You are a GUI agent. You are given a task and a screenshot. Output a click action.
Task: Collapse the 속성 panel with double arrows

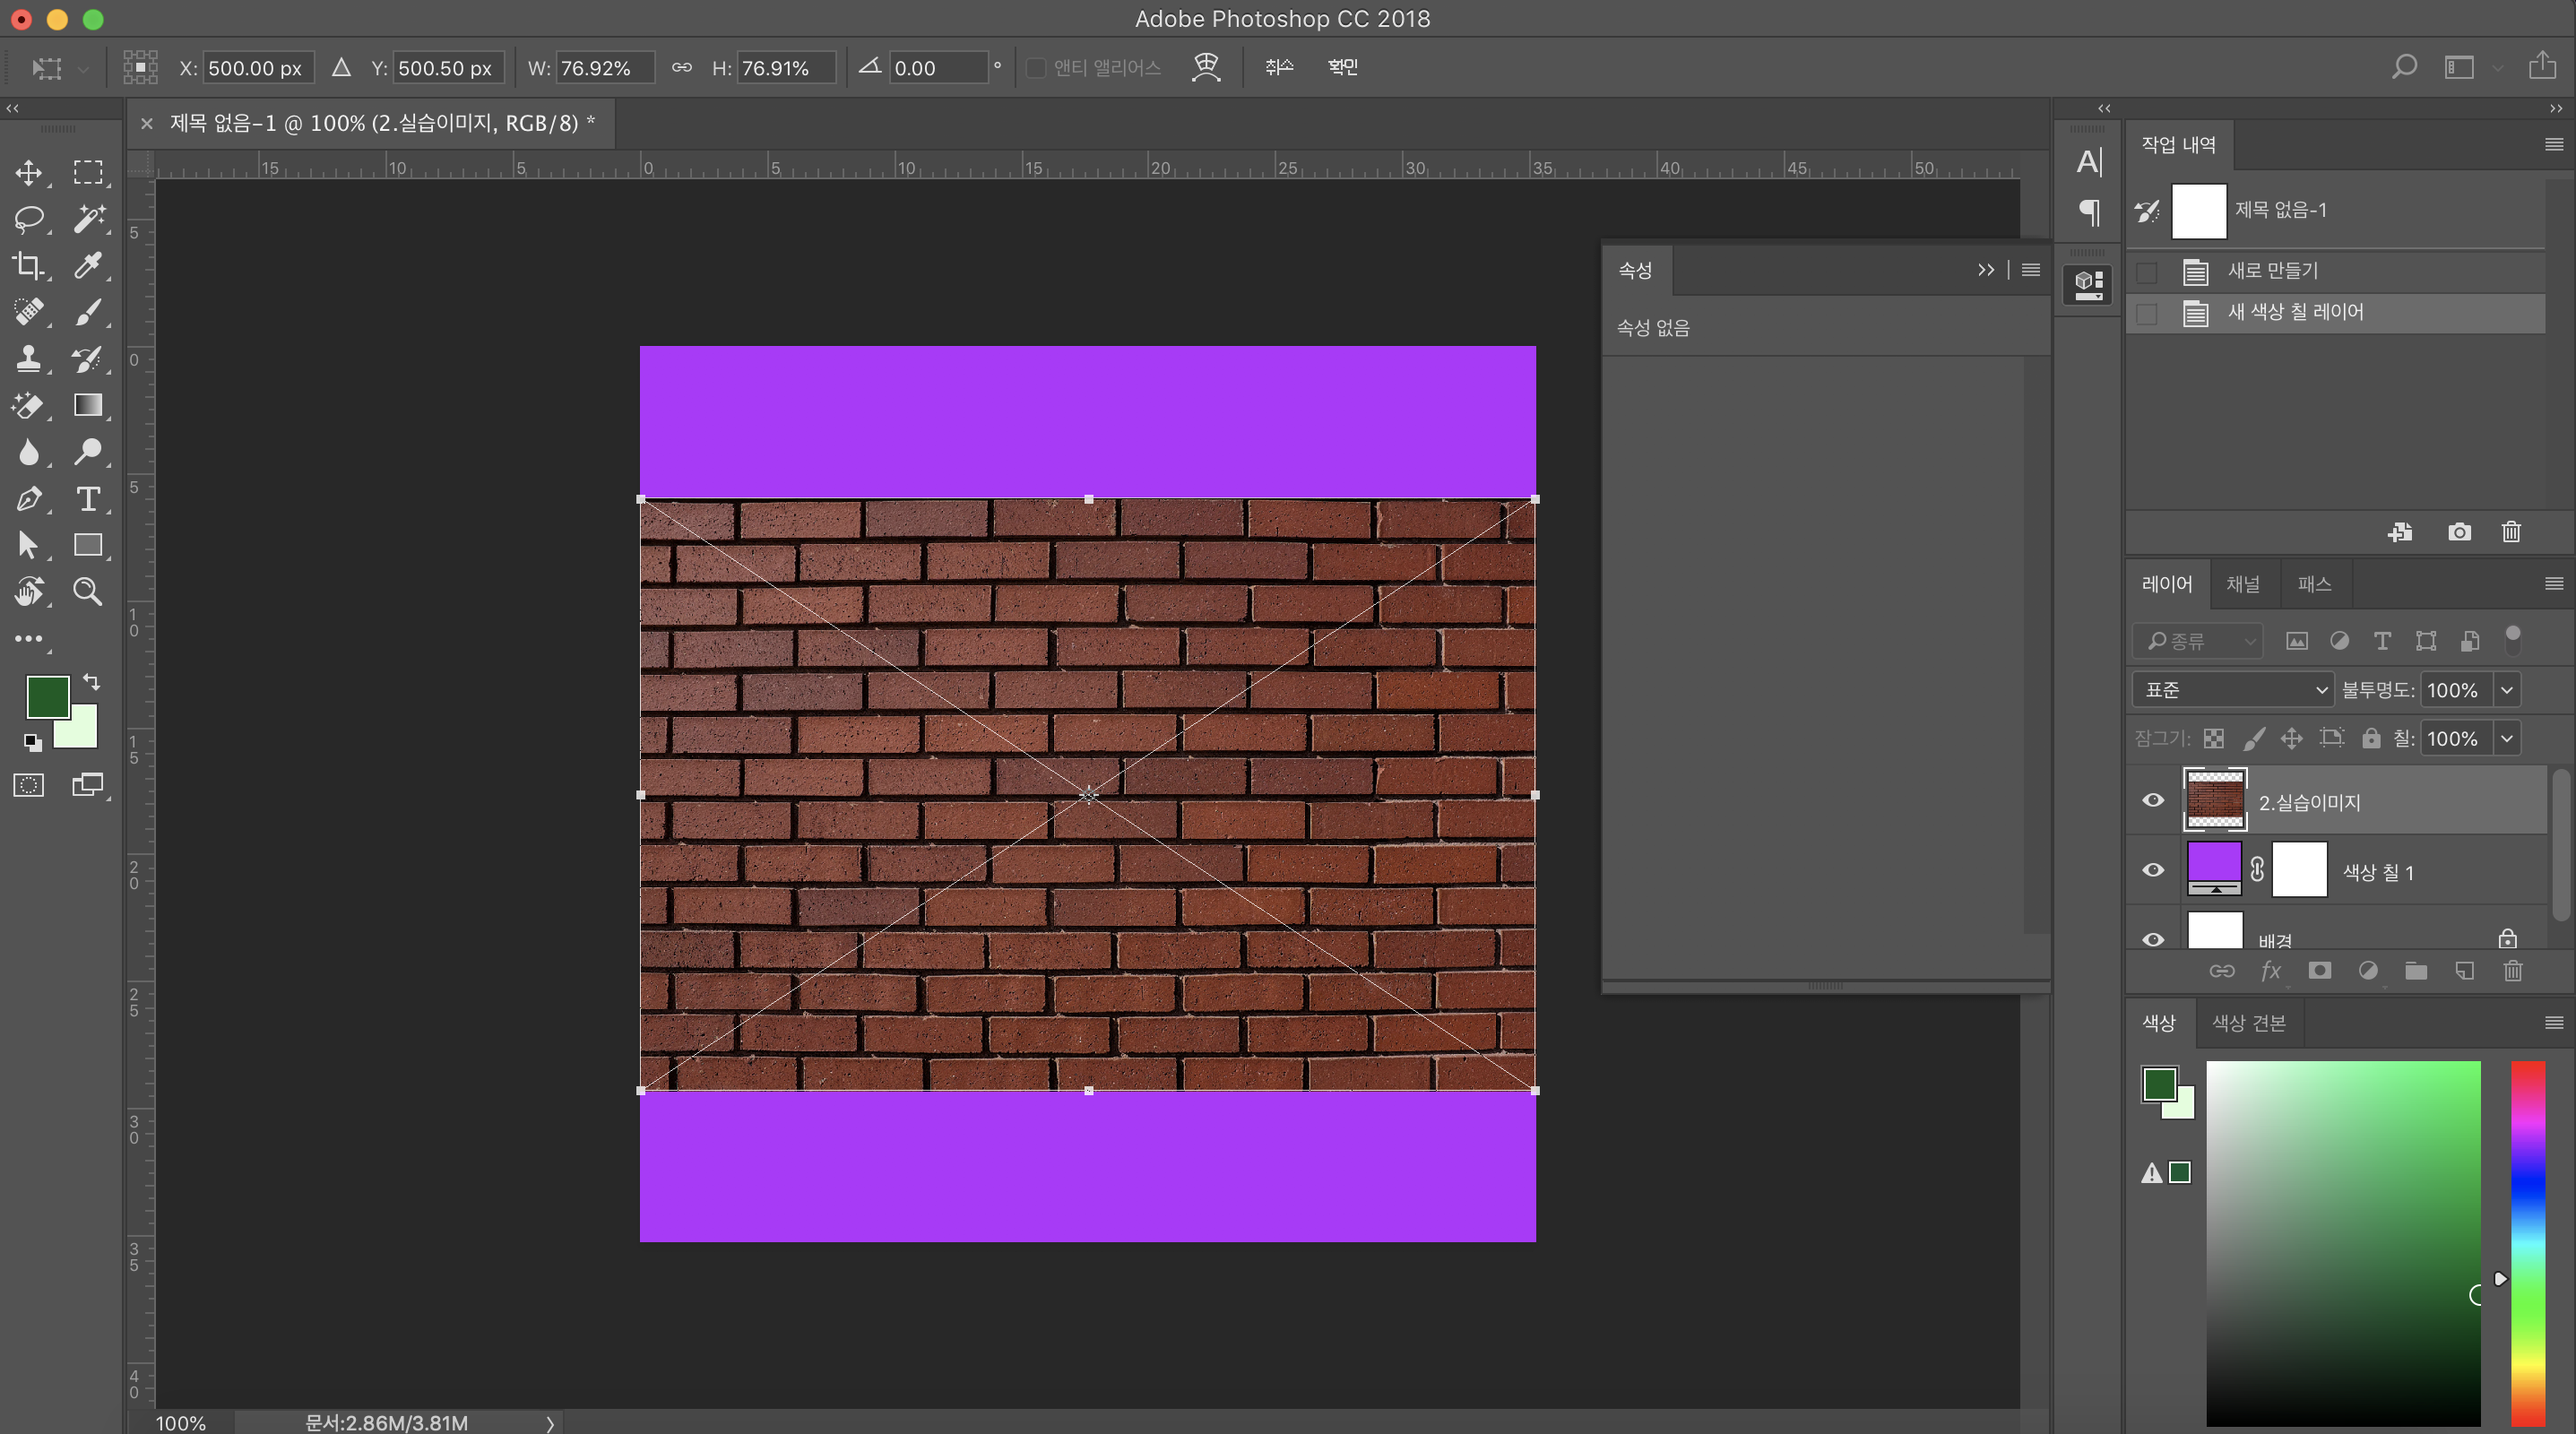[x=1986, y=270]
